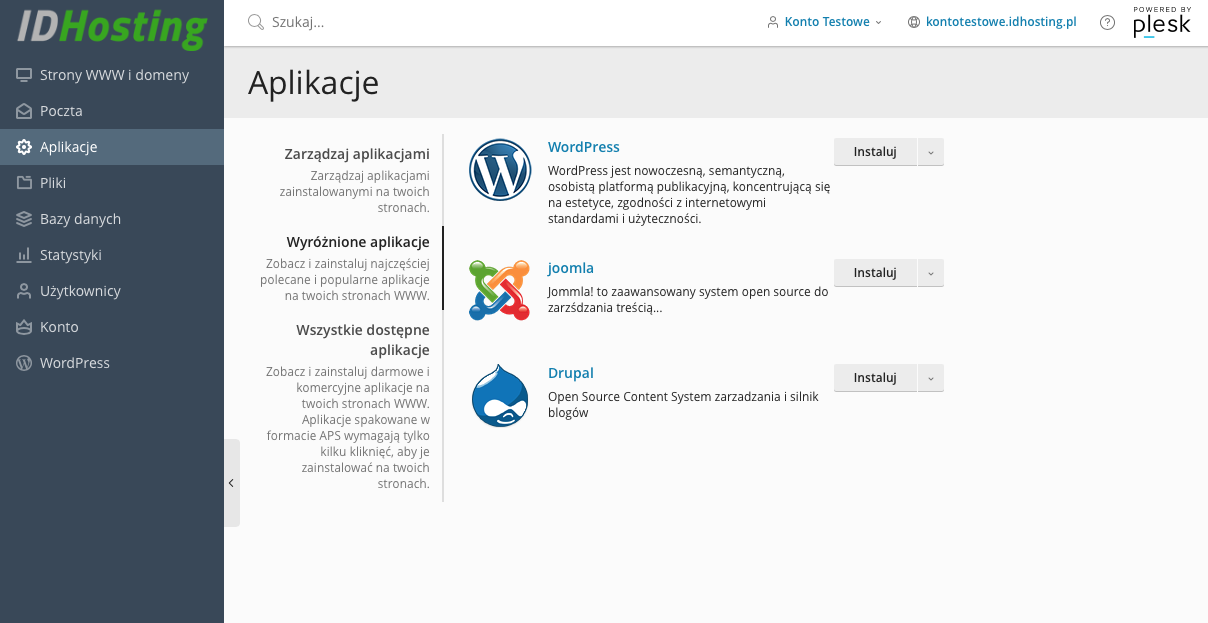Viewport: 1208px width, 623px height.
Task: Click the user icon next to Konto Testowe
Action: click(x=773, y=22)
